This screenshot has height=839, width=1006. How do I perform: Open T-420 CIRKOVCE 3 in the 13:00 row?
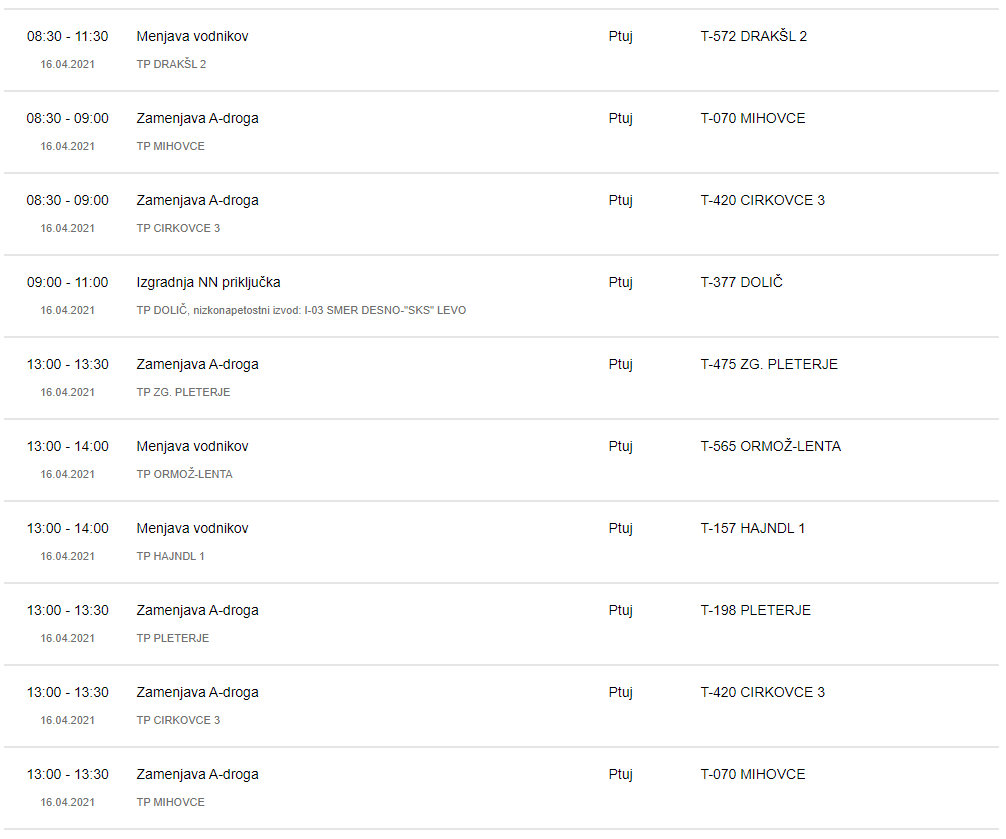coord(762,692)
